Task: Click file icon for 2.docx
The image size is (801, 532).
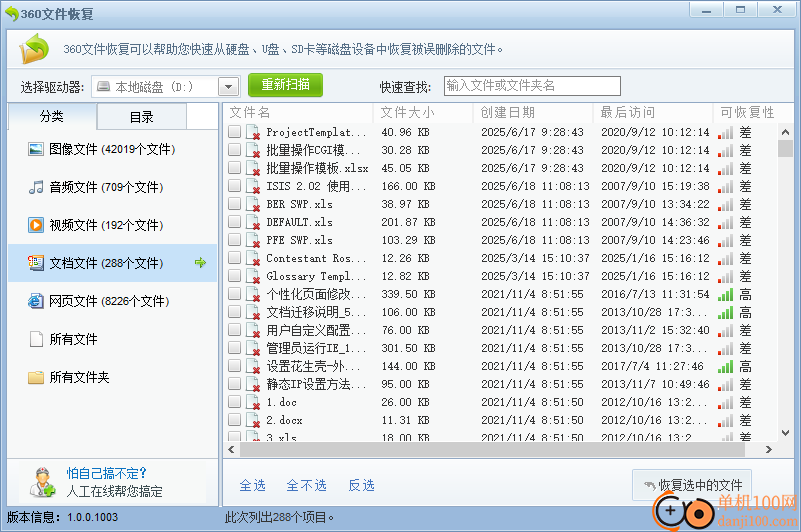Action: click(253, 420)
